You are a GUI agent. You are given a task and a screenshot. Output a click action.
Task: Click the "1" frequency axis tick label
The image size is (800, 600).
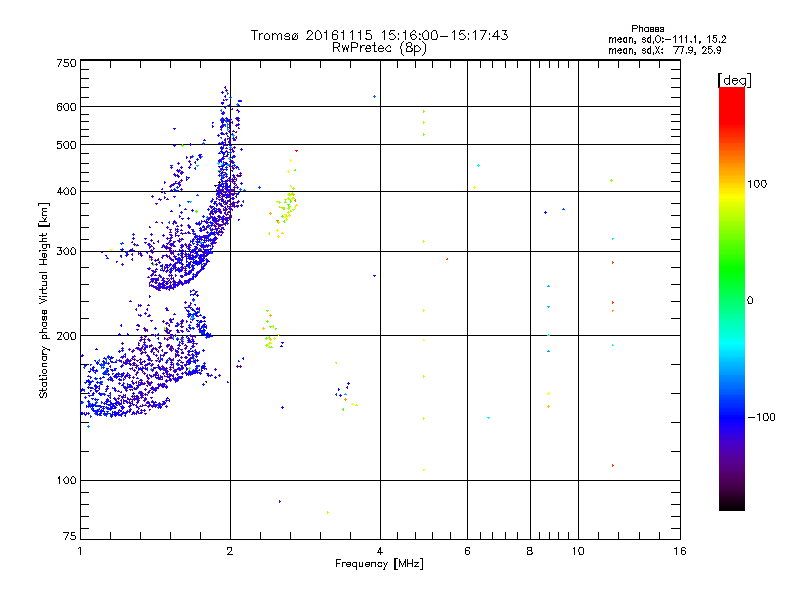(80, 551)
